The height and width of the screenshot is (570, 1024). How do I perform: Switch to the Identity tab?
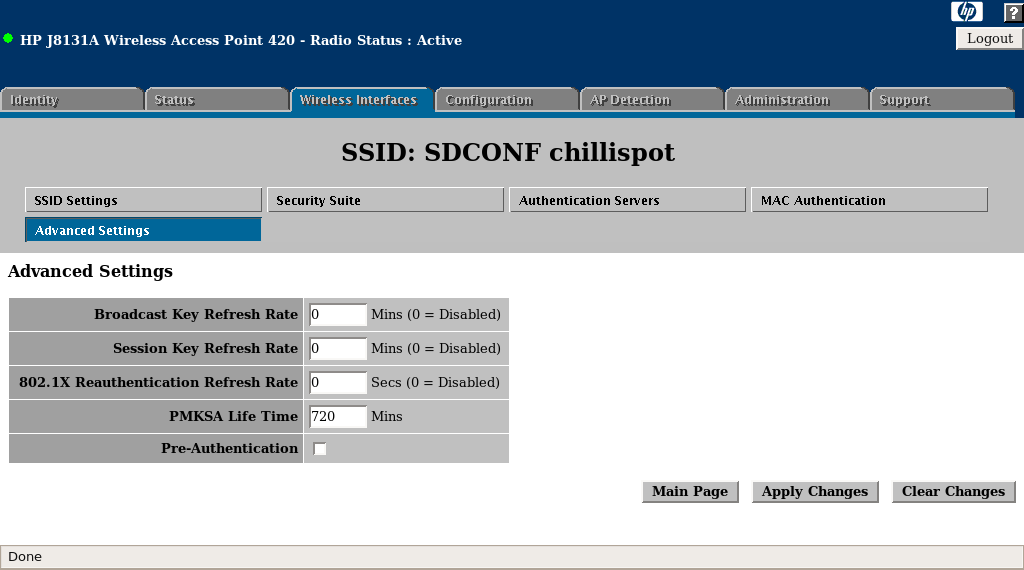pos(72,100)
